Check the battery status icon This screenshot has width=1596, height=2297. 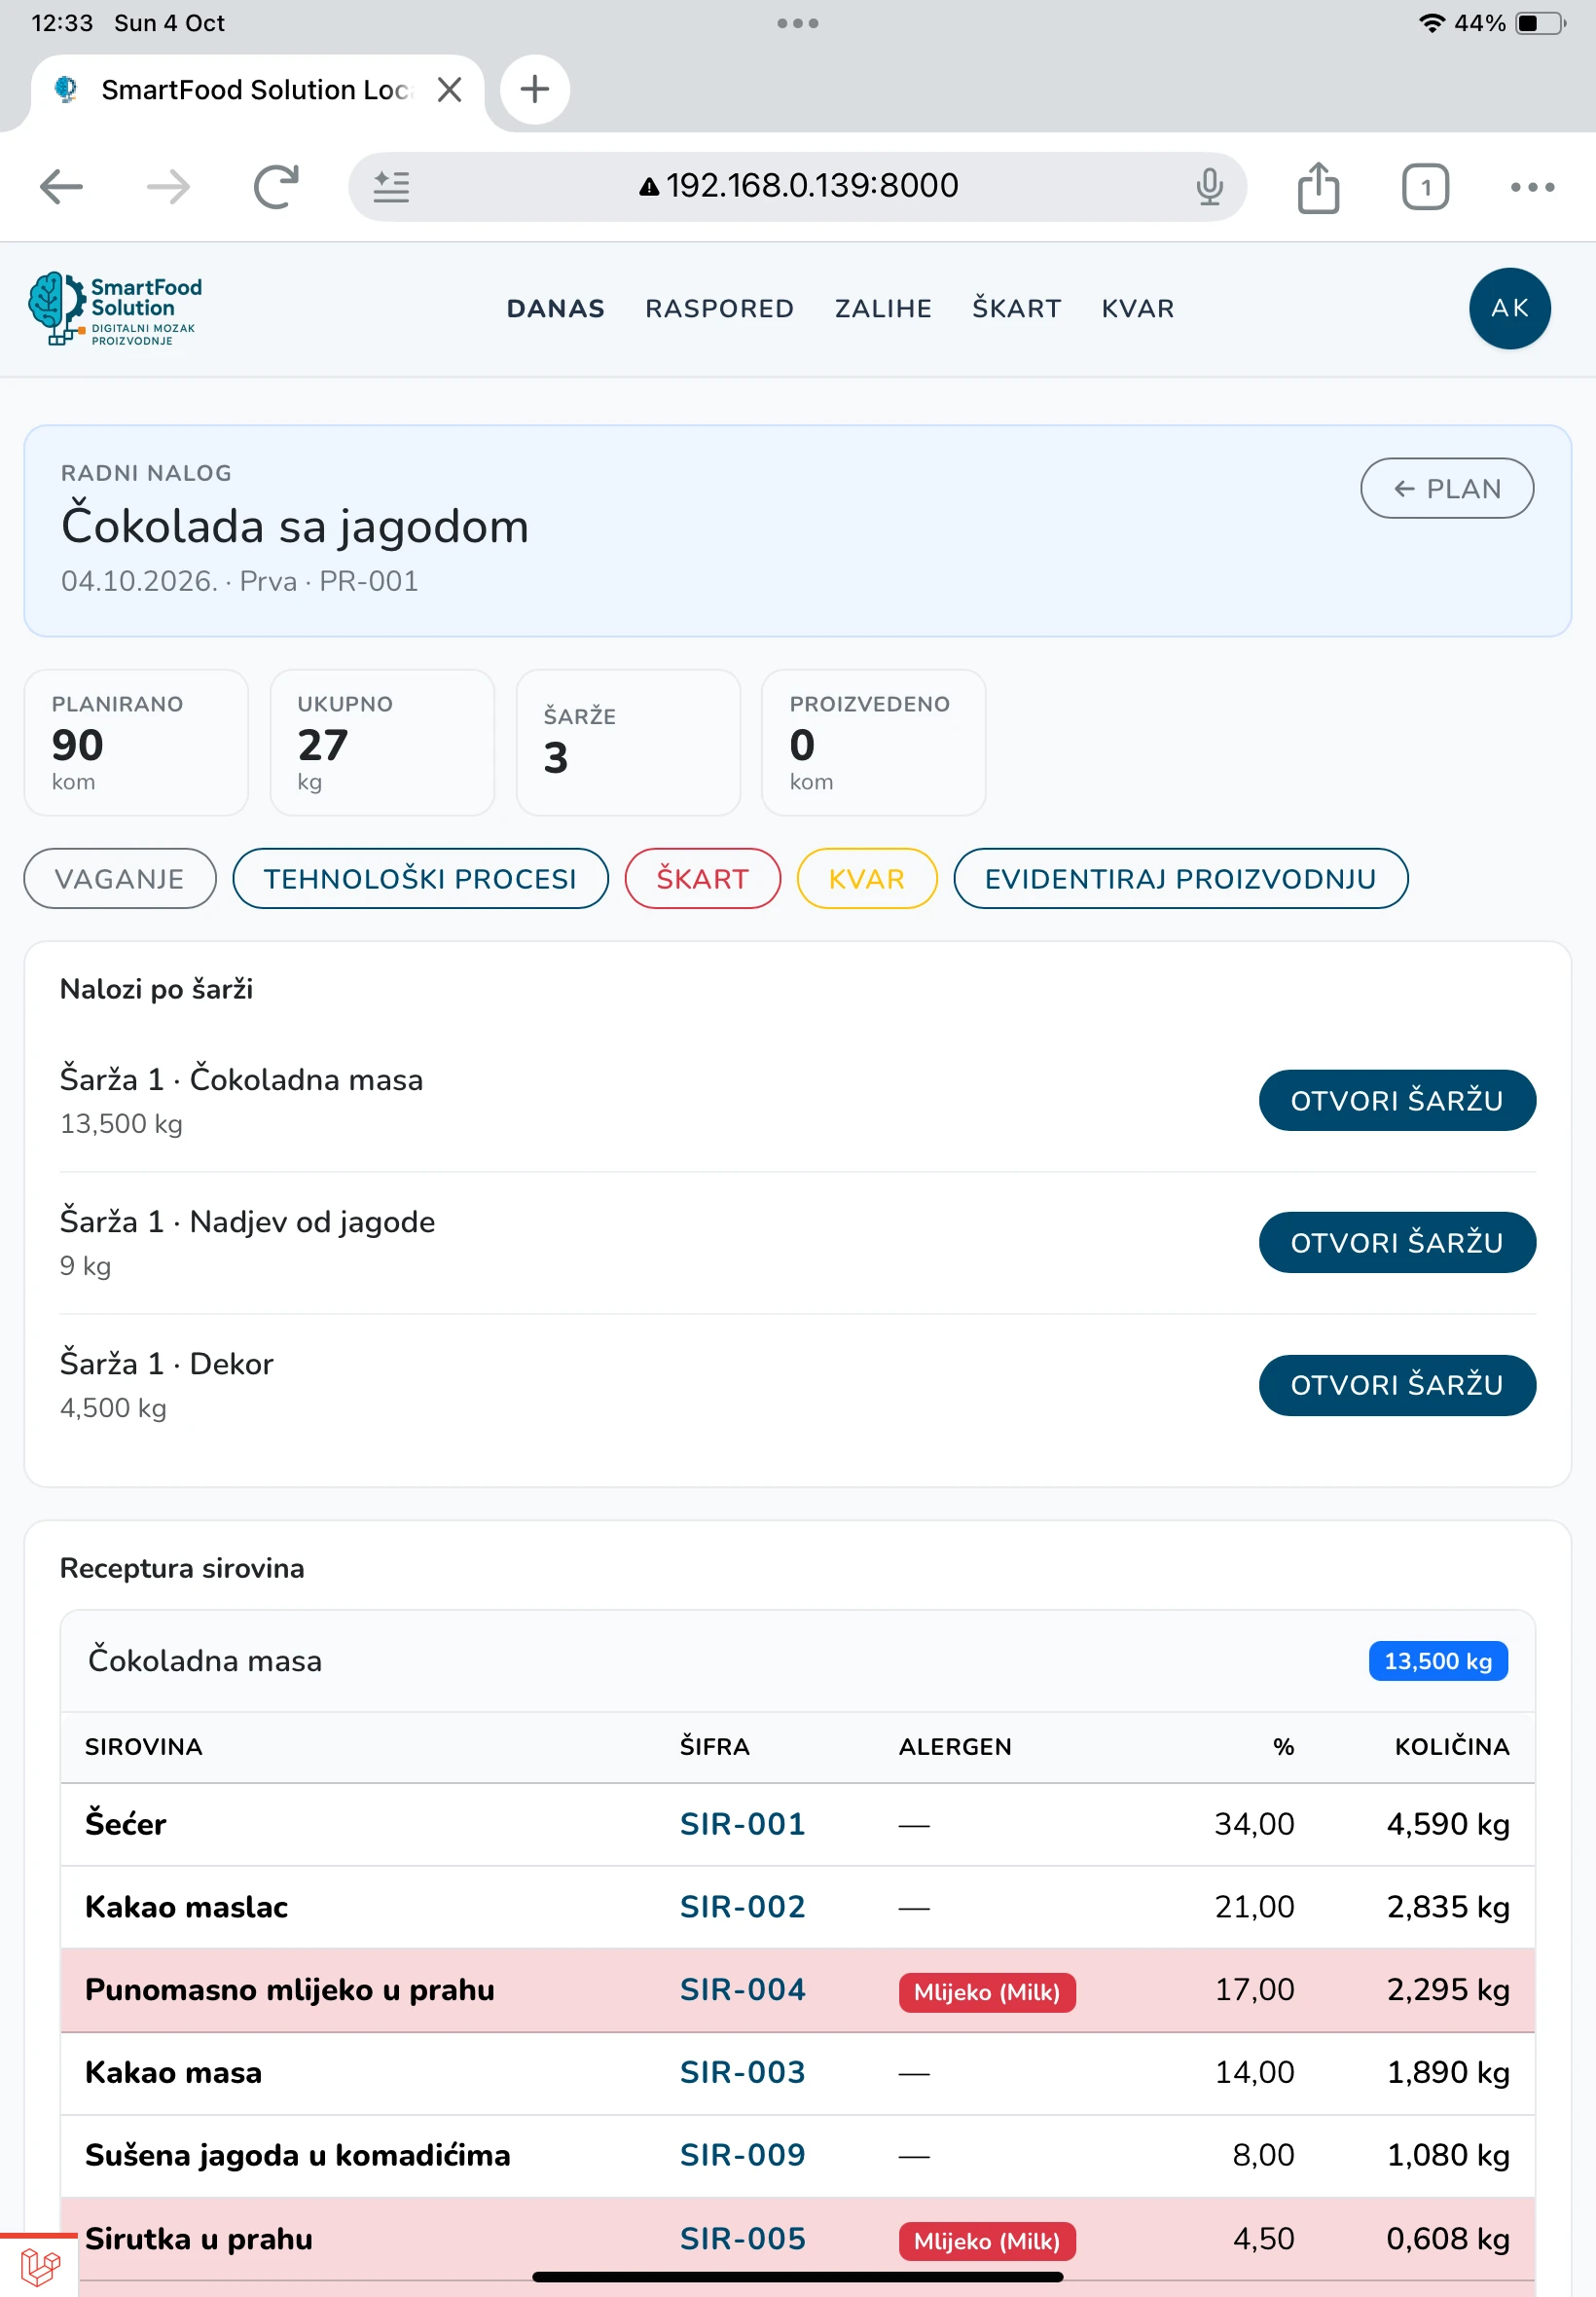1540,23
